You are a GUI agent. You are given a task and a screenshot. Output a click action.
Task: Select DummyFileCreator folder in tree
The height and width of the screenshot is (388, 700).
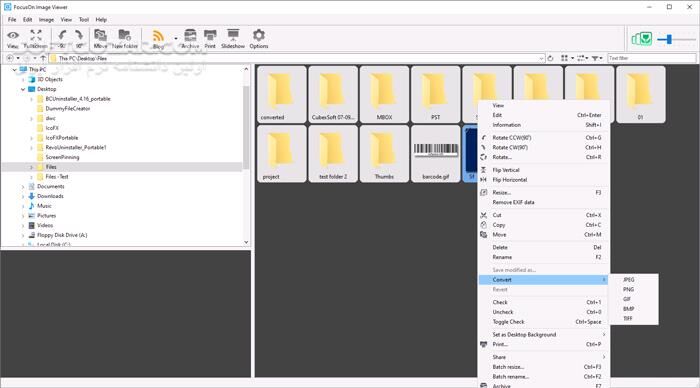67,108
